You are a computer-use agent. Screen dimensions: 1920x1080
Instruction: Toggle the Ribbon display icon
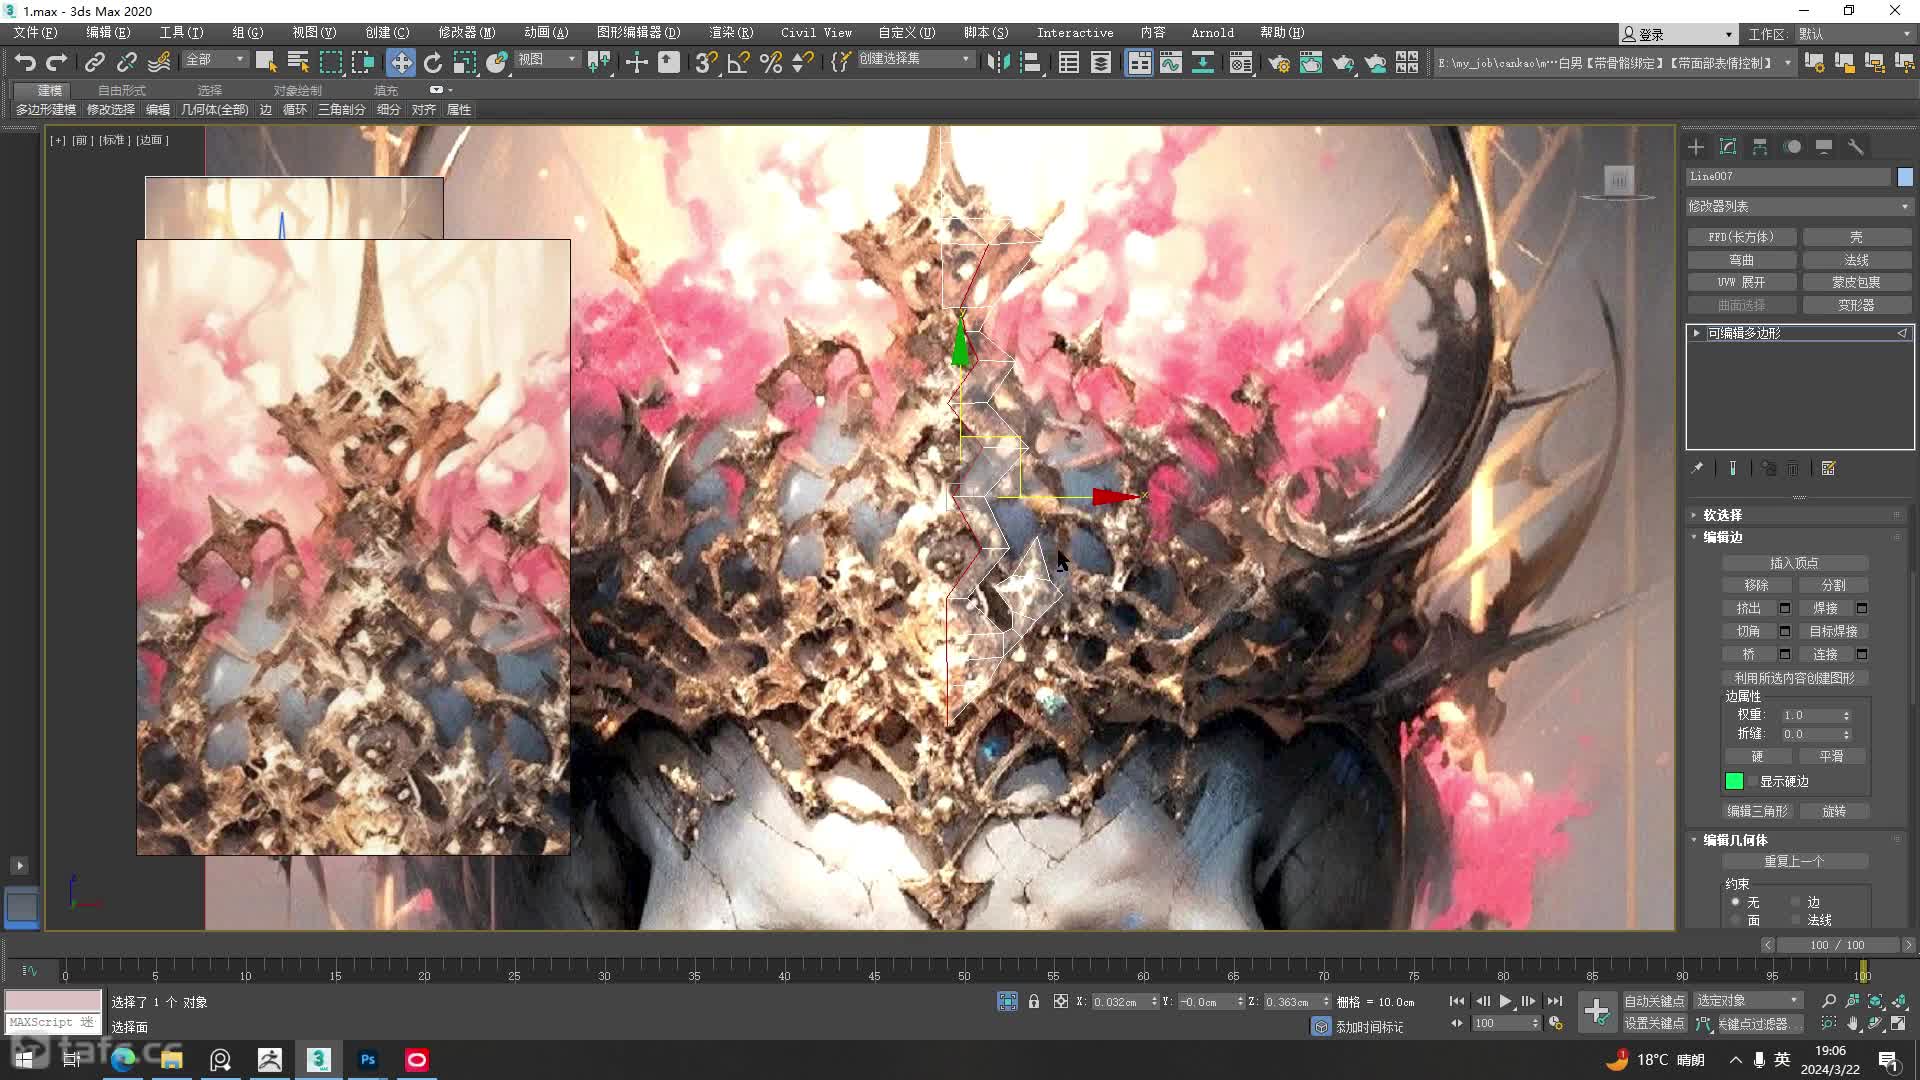click(x=1139, y=63)
